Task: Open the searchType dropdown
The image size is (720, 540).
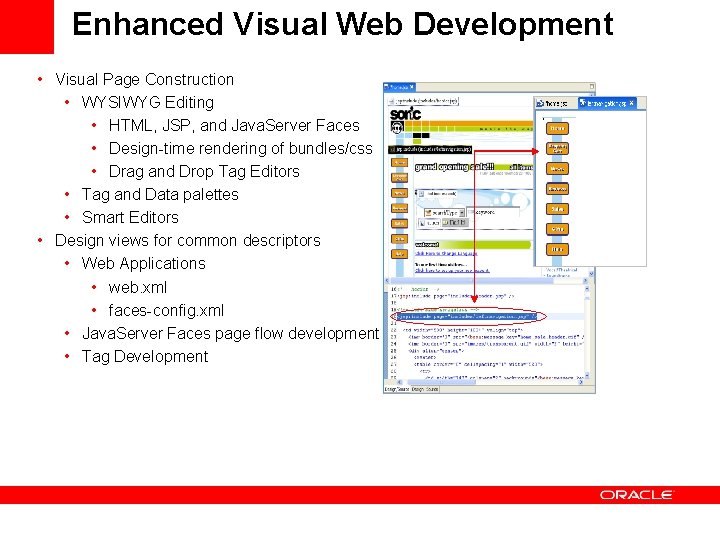Action: 444,213
